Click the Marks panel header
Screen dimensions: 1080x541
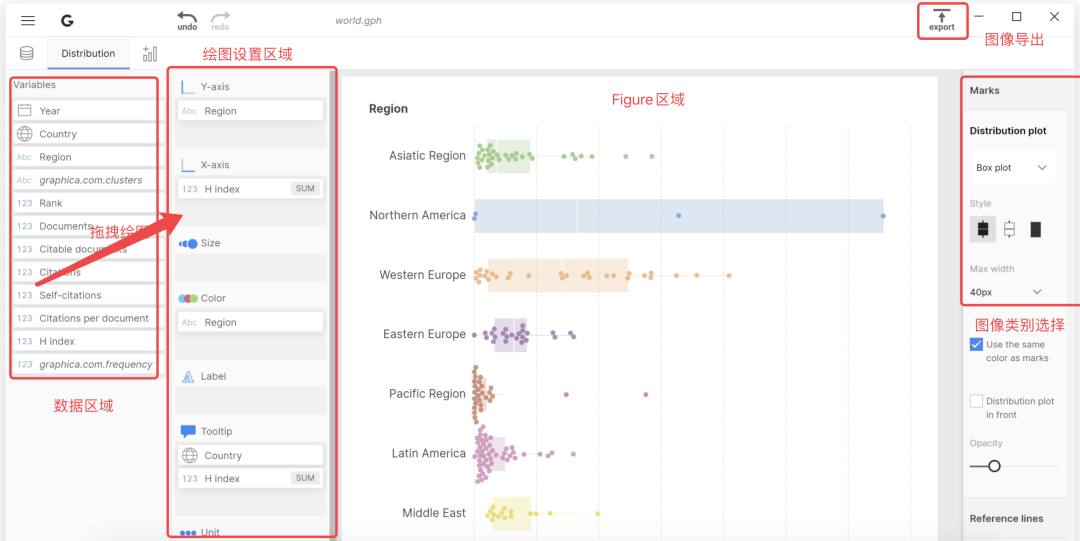(x=984, y=90)
